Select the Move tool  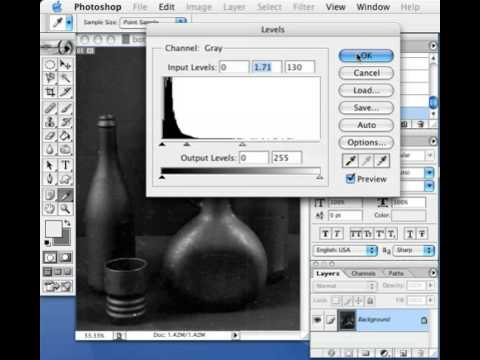(x=65, y=64)
